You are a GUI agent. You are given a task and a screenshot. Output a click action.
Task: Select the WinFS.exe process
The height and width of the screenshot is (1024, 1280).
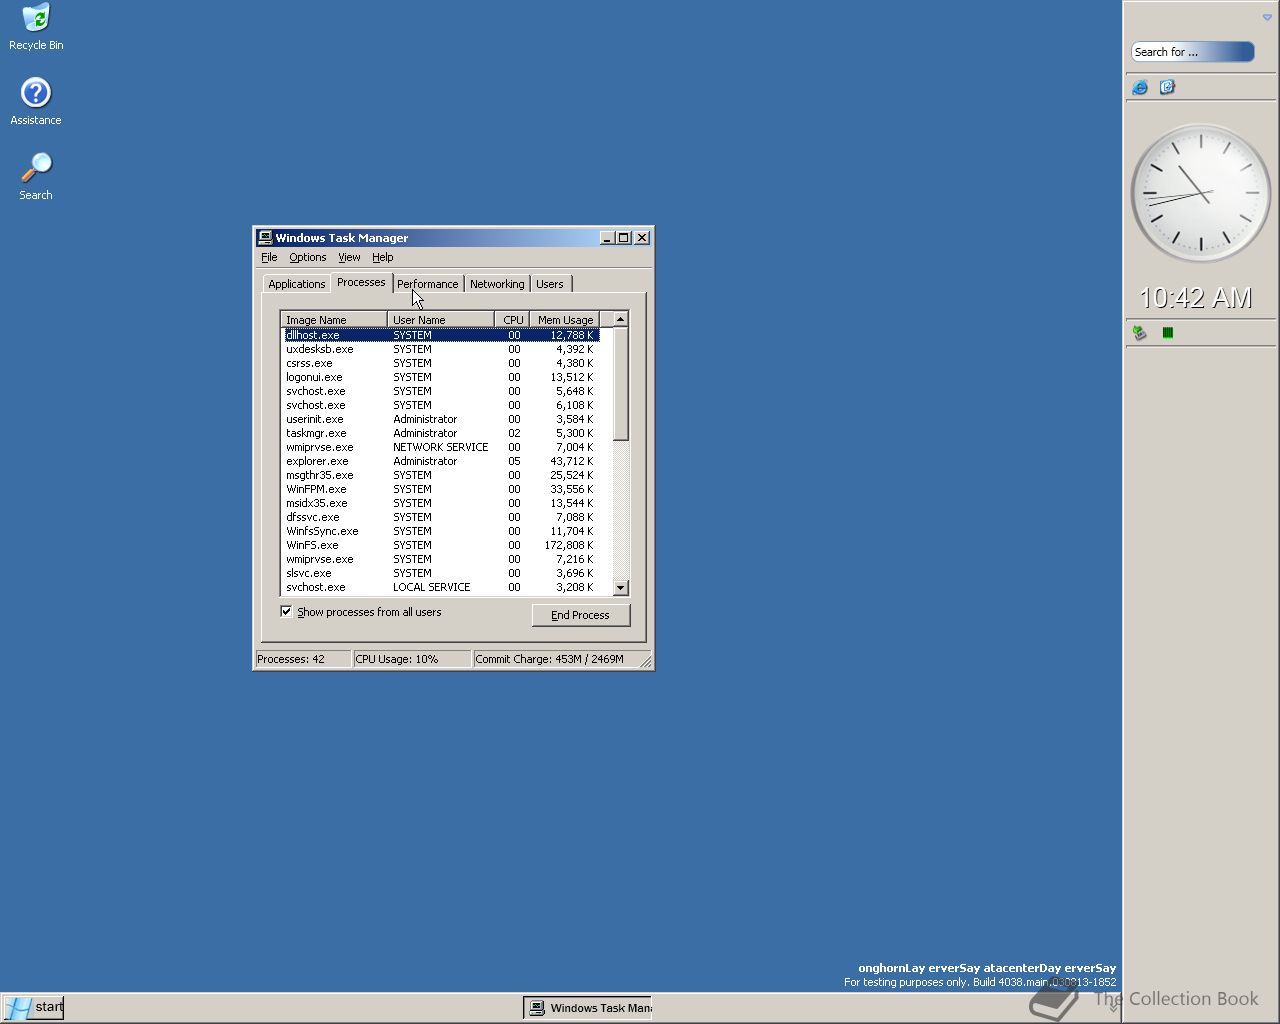click(440, 545)
